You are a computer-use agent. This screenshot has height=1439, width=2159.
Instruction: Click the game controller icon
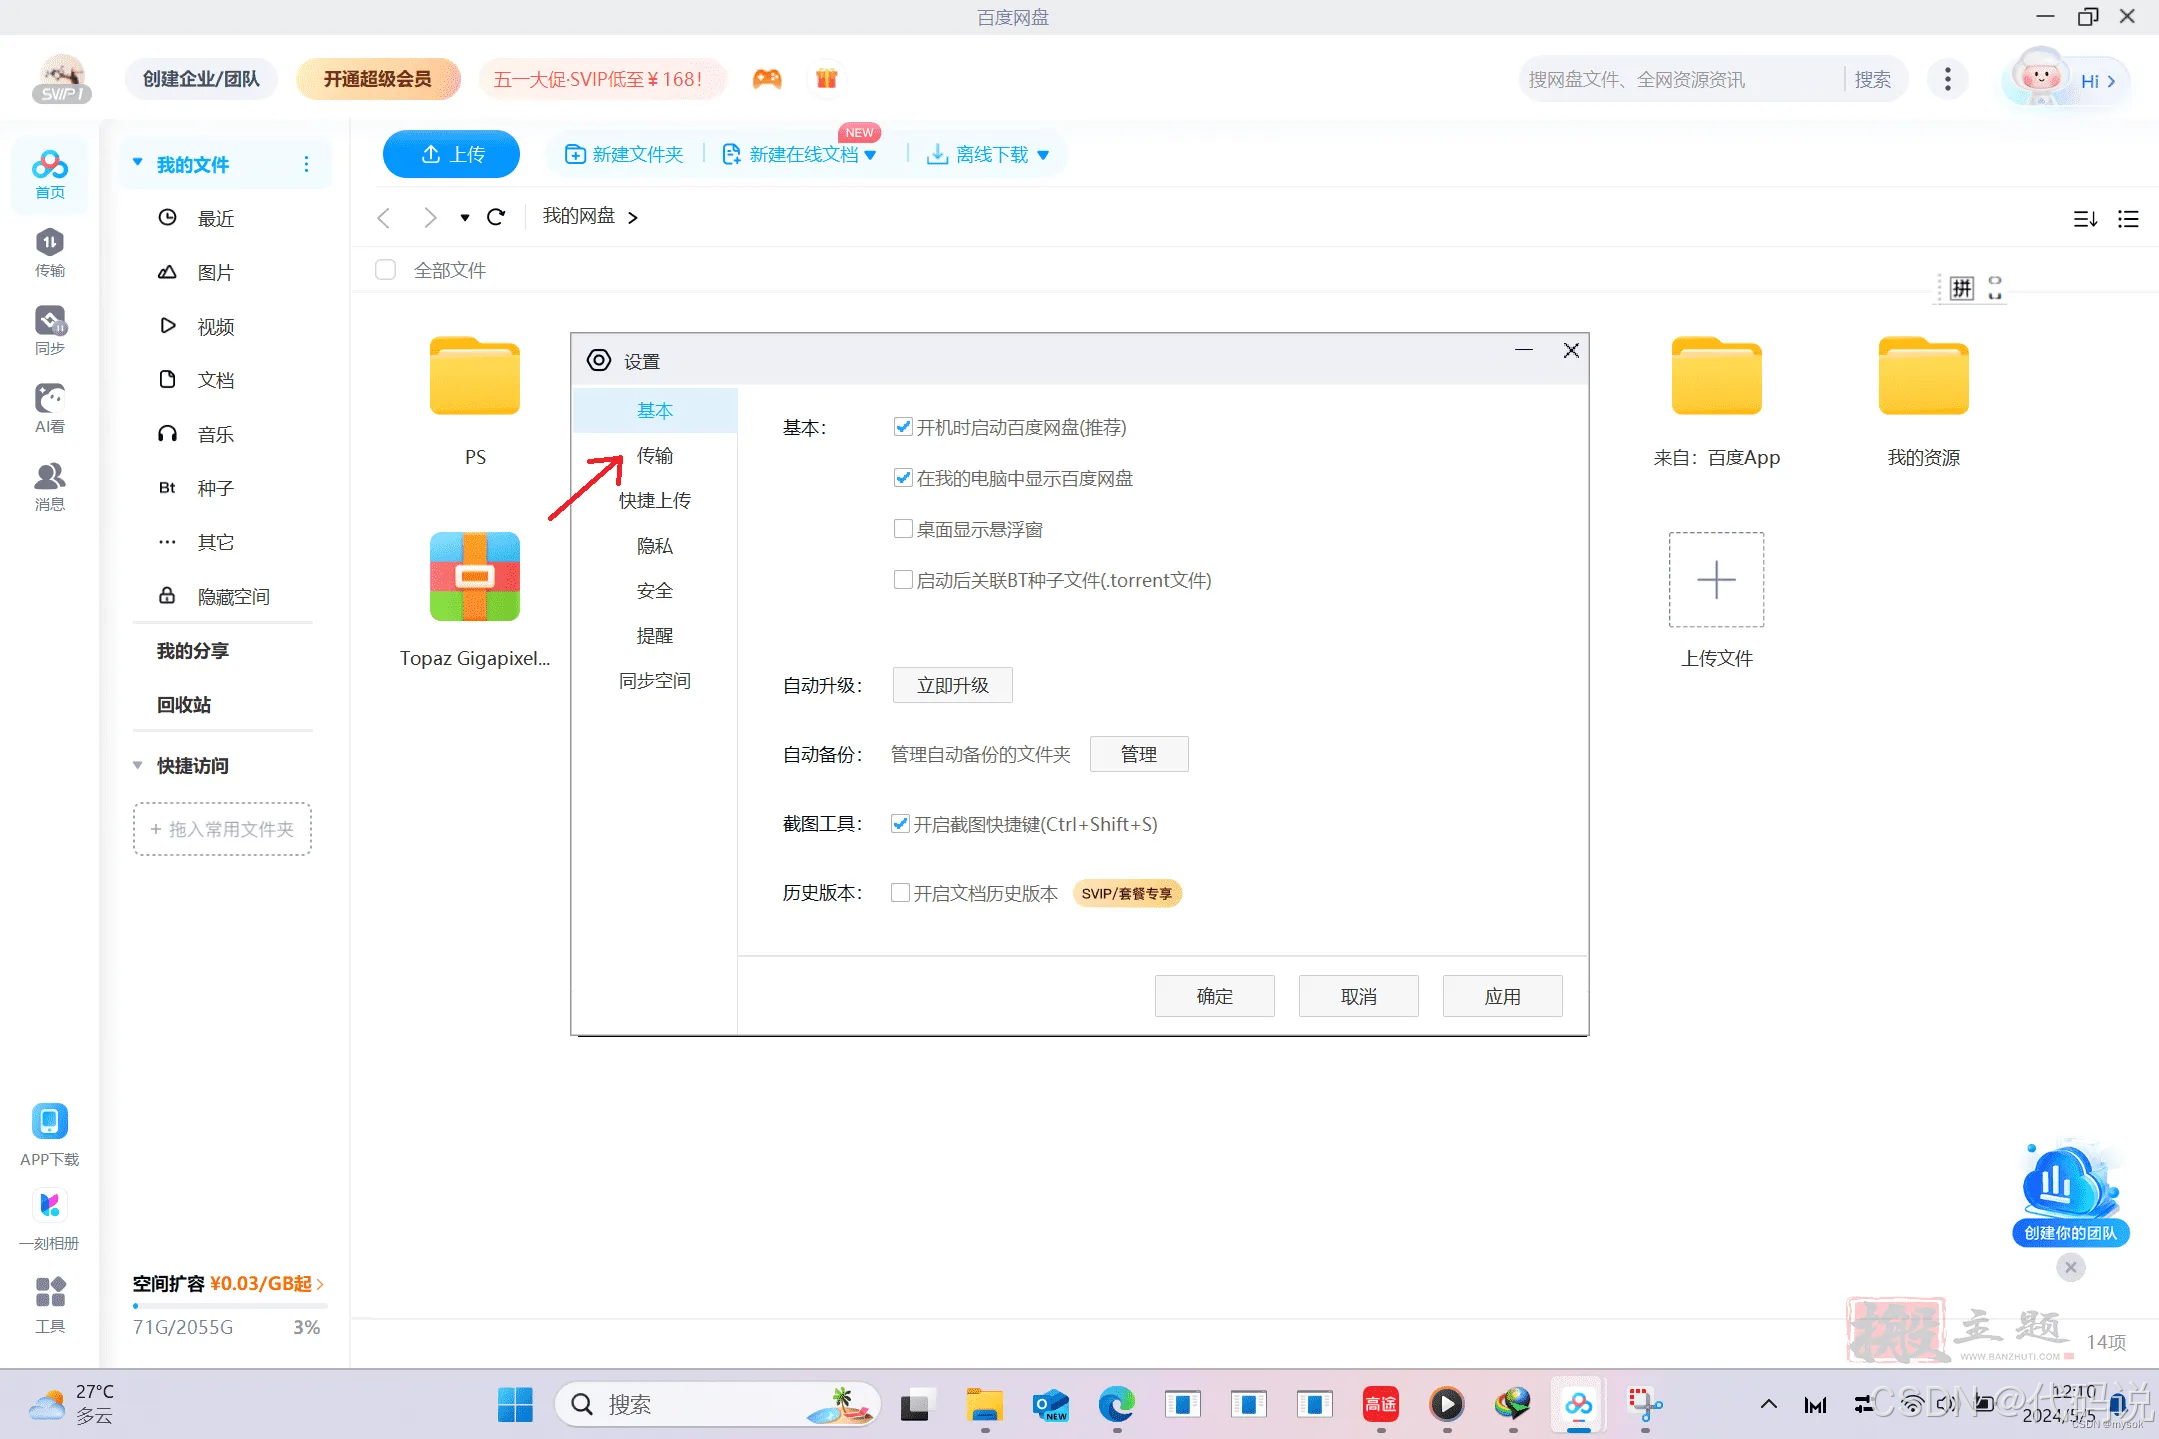click(x=767, y=79)
